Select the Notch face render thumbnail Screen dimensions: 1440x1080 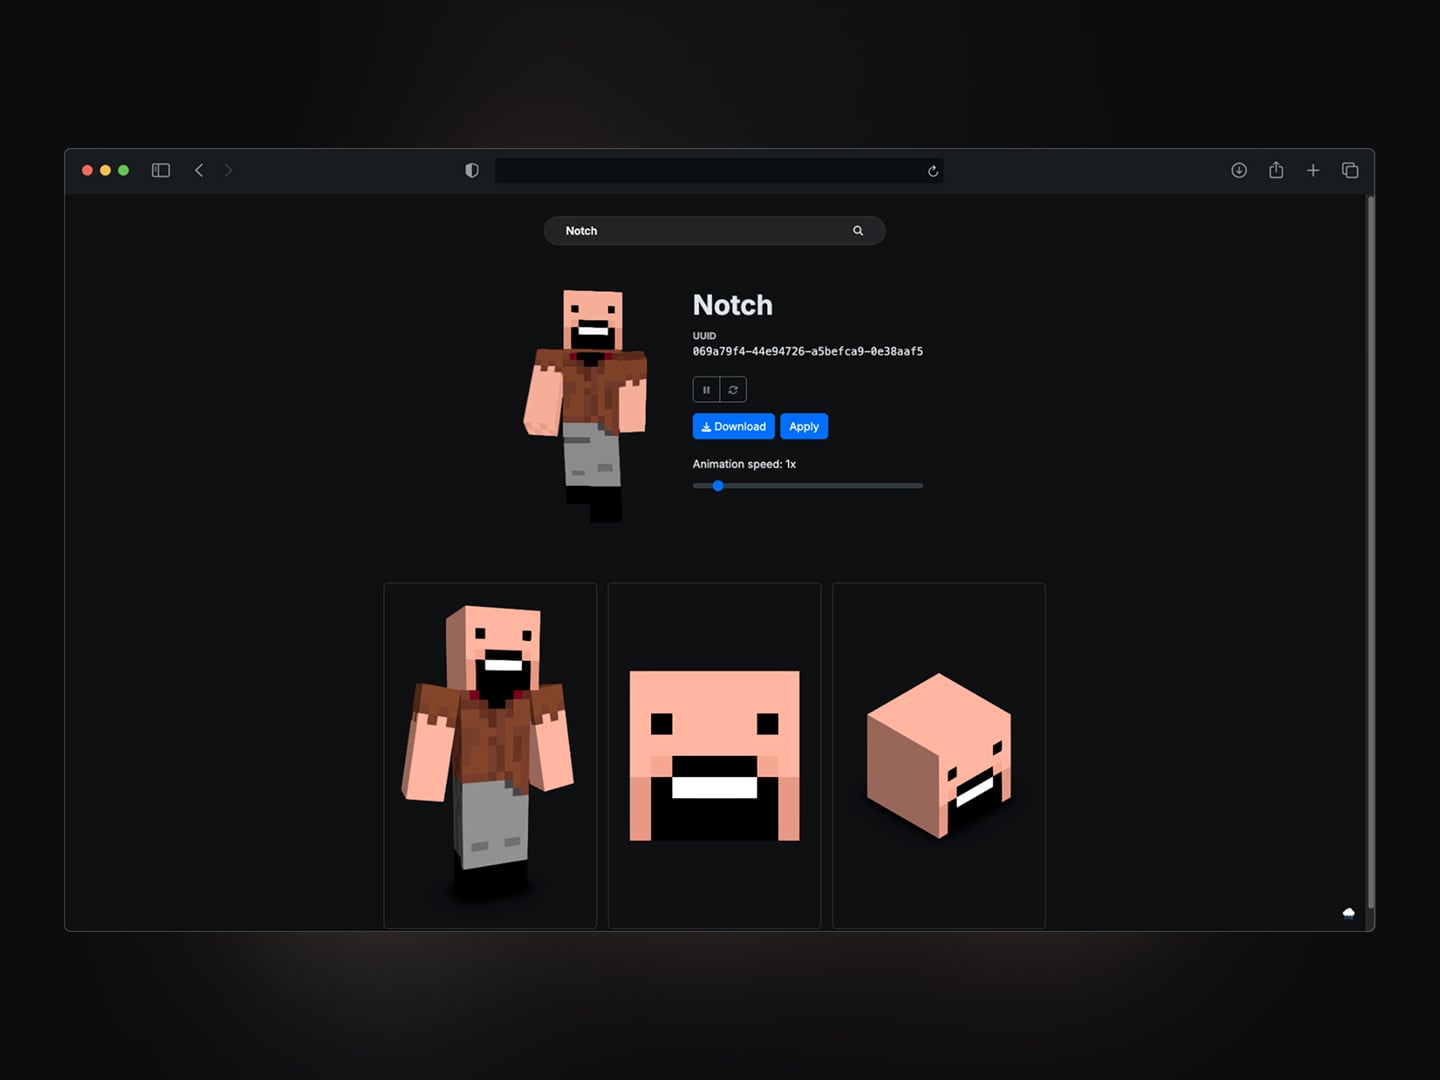click(x=714, y=754)
